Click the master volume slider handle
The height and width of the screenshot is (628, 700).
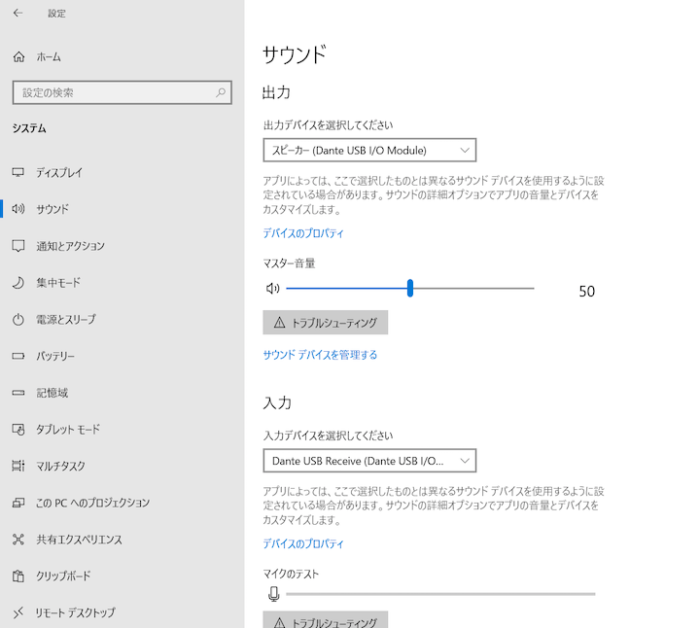(x=410, y=289)
